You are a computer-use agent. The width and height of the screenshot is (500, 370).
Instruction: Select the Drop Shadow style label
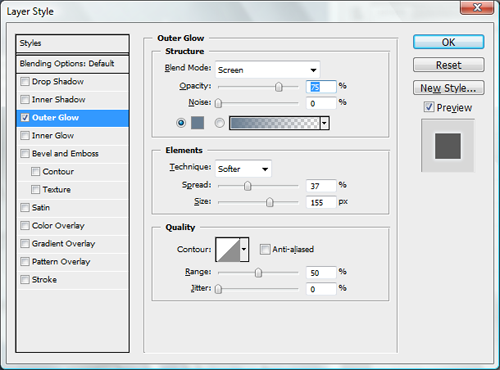(58, 81)
